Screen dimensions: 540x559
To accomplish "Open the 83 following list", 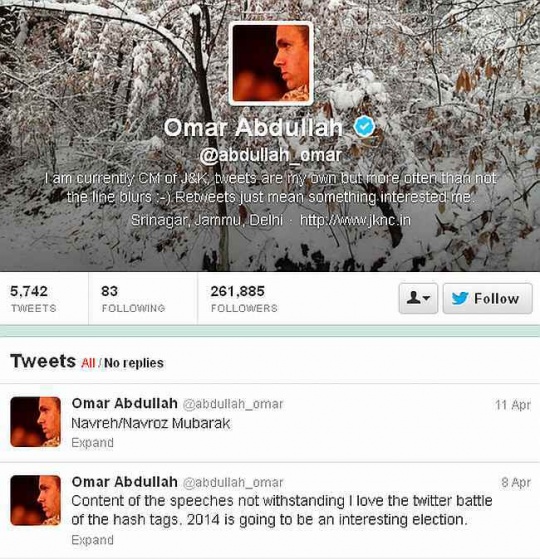I will (x=133, y=298).
